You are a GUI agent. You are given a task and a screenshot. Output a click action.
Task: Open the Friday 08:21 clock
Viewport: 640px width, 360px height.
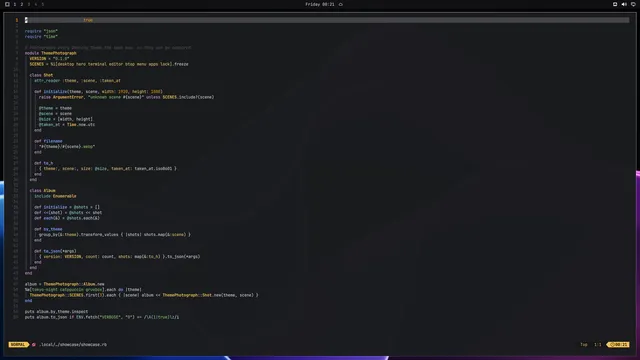pos(320,4)
